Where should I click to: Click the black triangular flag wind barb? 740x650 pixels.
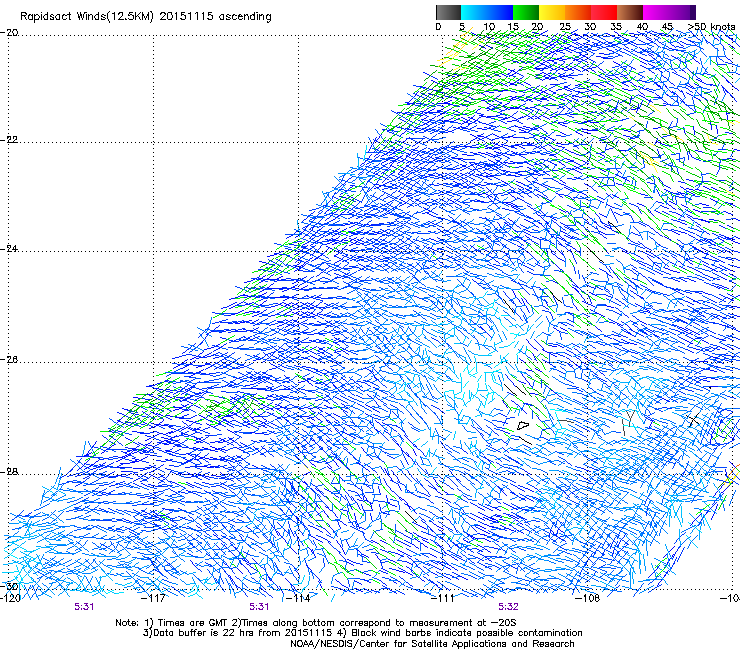point(523,426)
